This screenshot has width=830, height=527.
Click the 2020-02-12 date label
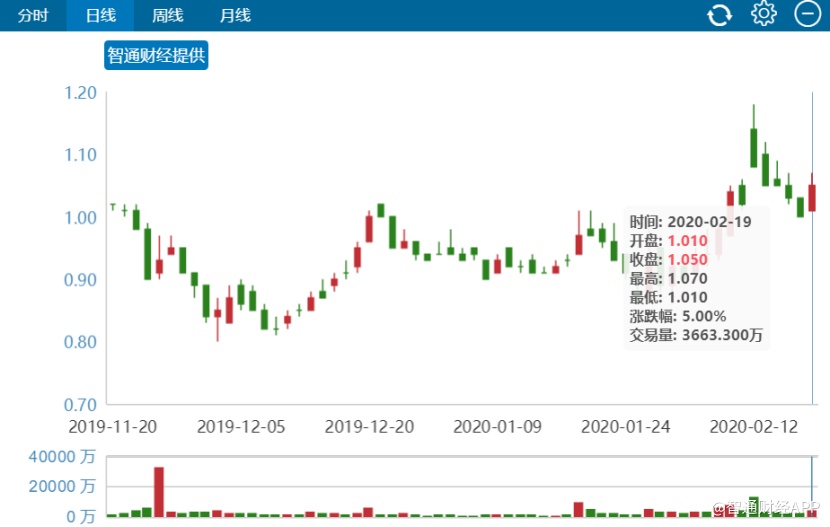click(754, 426)
